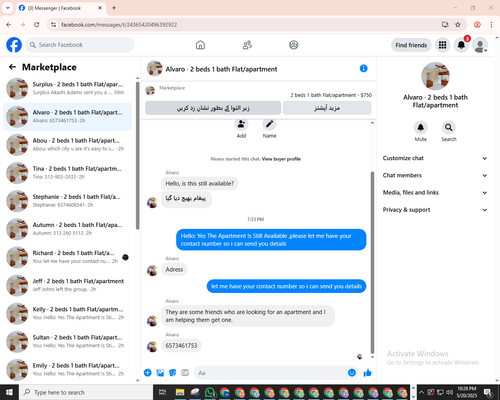Click the back arrow beside Marketplace
This screenshot has height=400, width=500.
[x=12, y=67]
